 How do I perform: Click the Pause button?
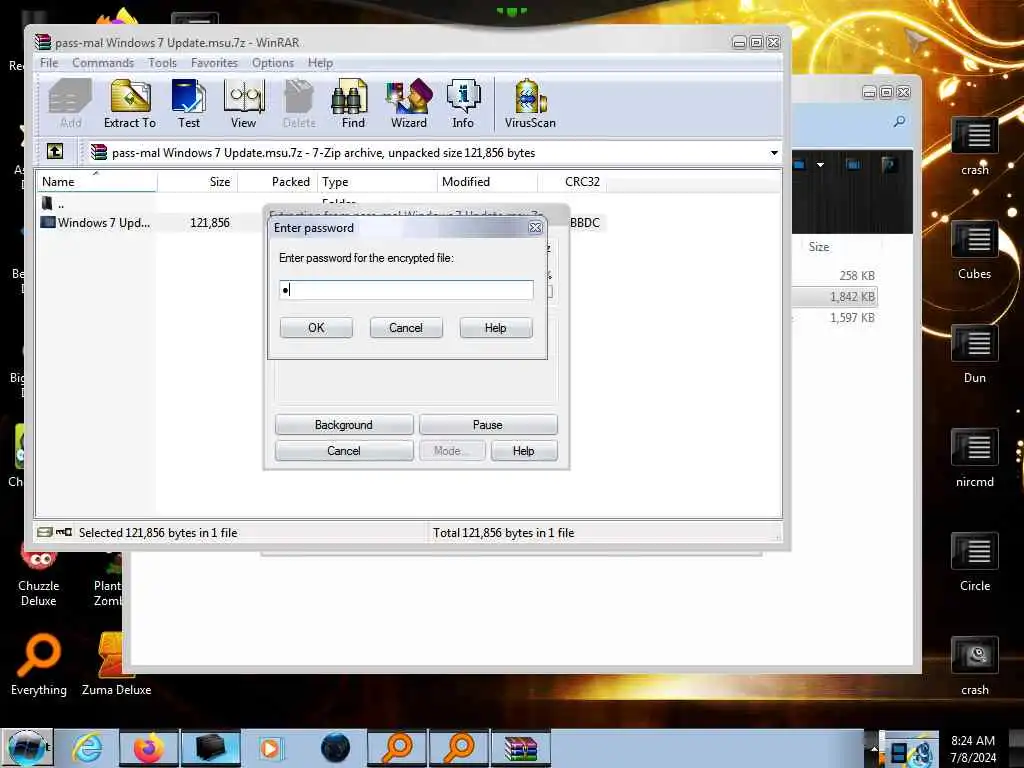coord(488,424)
